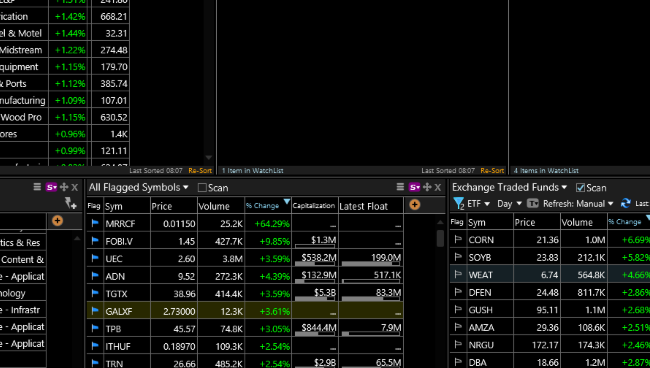Sort ETF table by Price header

click(x=536, y=223)
